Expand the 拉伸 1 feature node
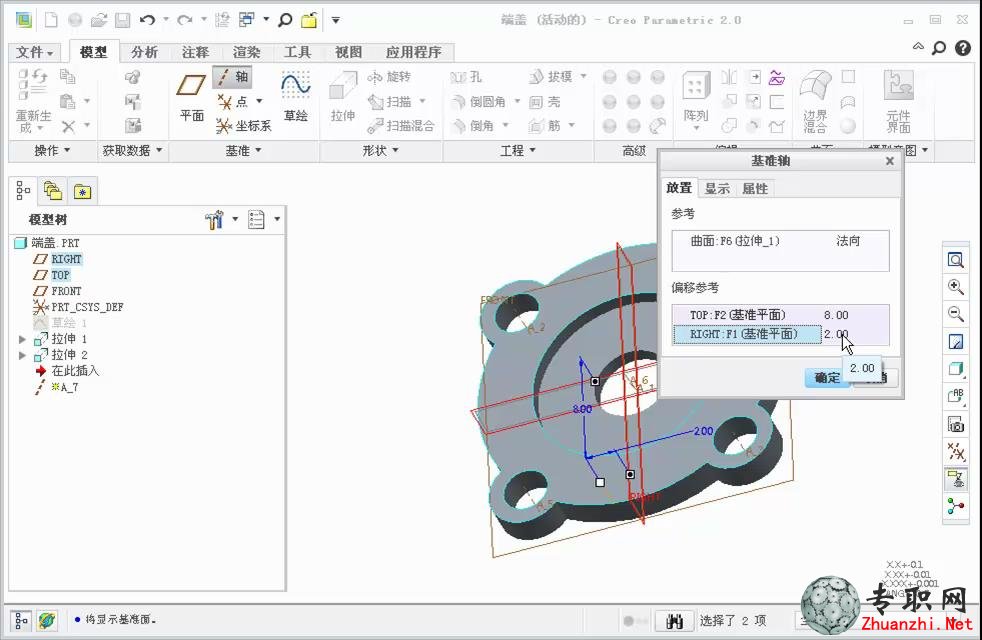The height and width of the screenshot is (640, 982). 22,339
